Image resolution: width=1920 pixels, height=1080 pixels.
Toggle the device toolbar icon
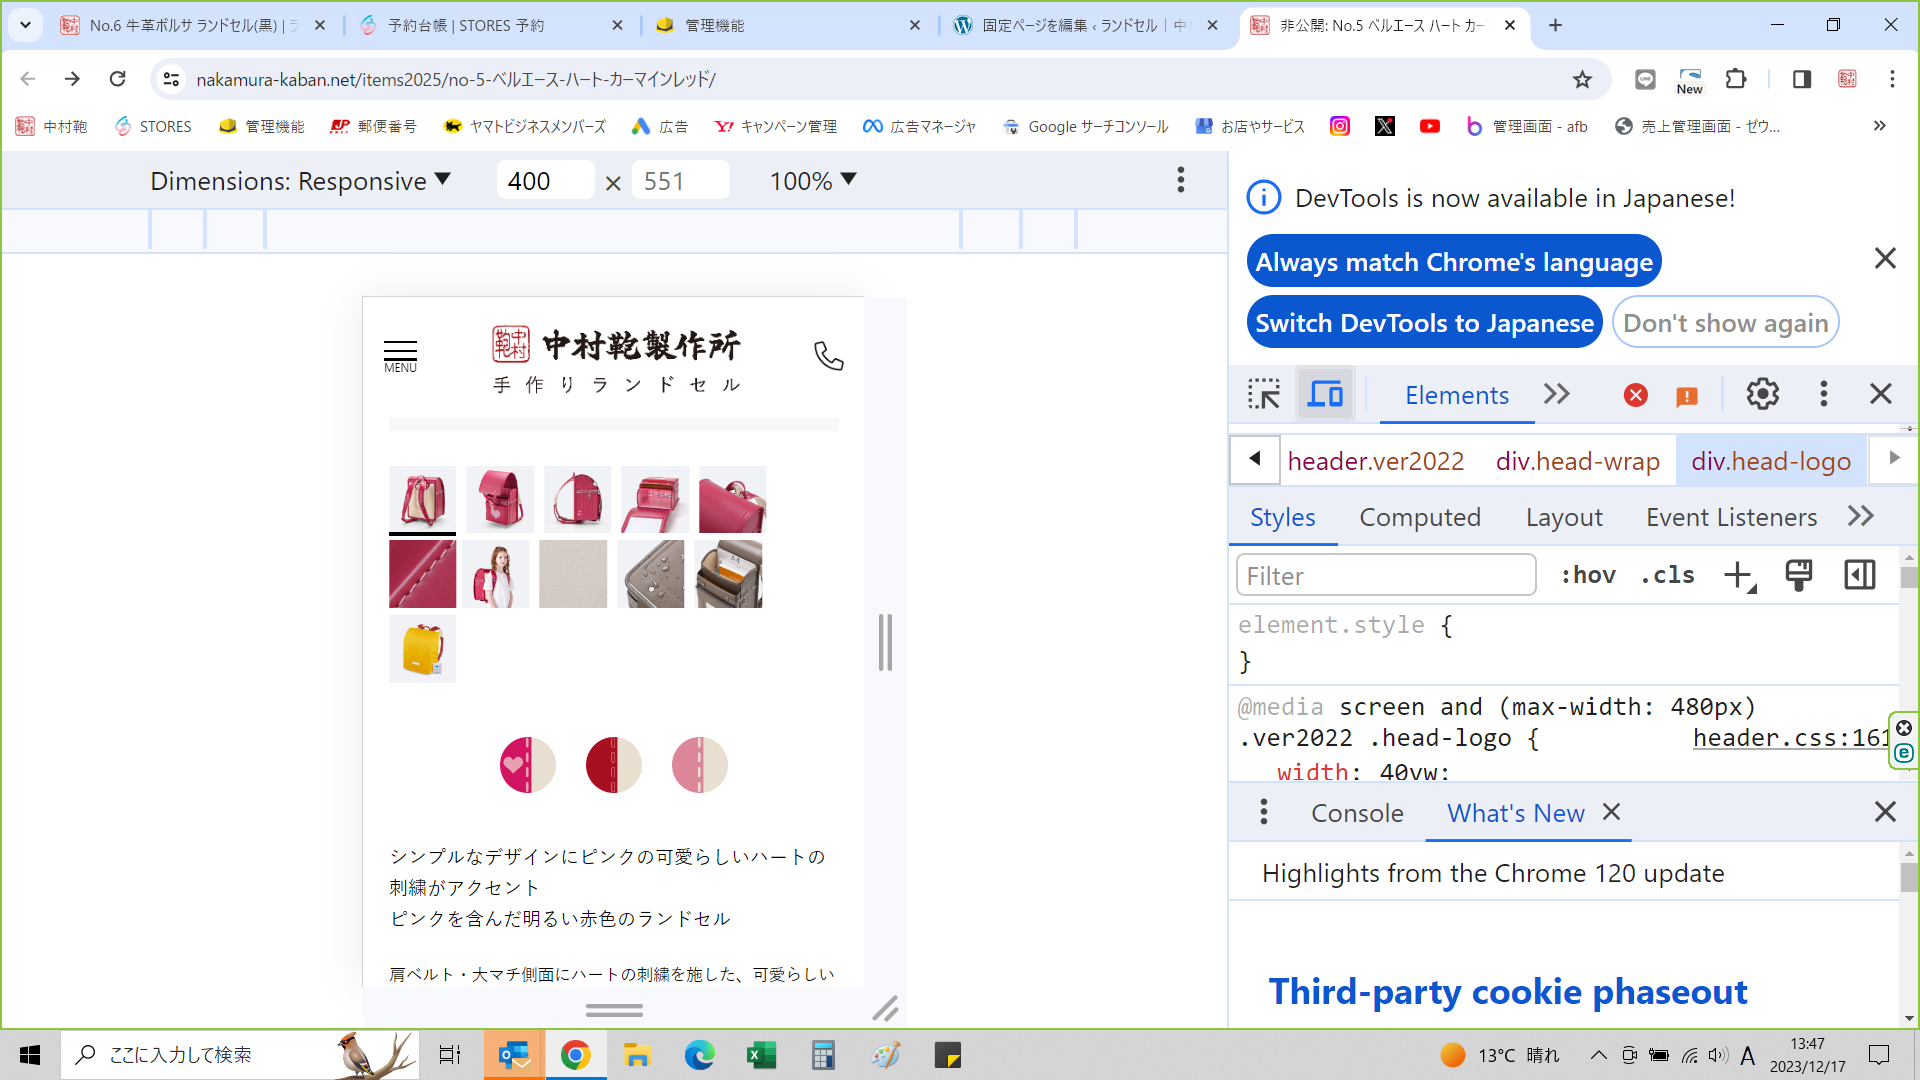(1325, 394)
